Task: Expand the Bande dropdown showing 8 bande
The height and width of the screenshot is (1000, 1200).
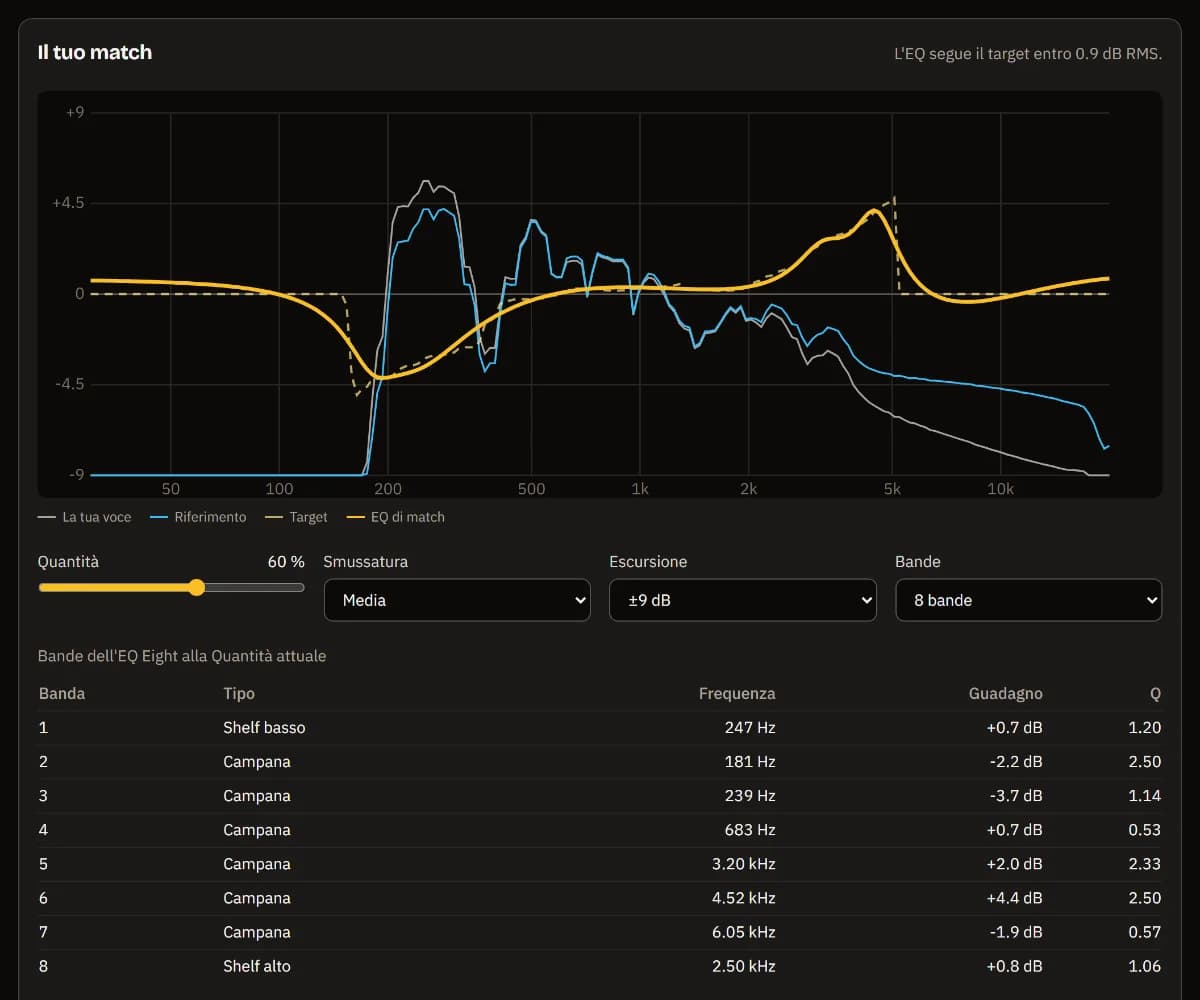Action: 1029,600
